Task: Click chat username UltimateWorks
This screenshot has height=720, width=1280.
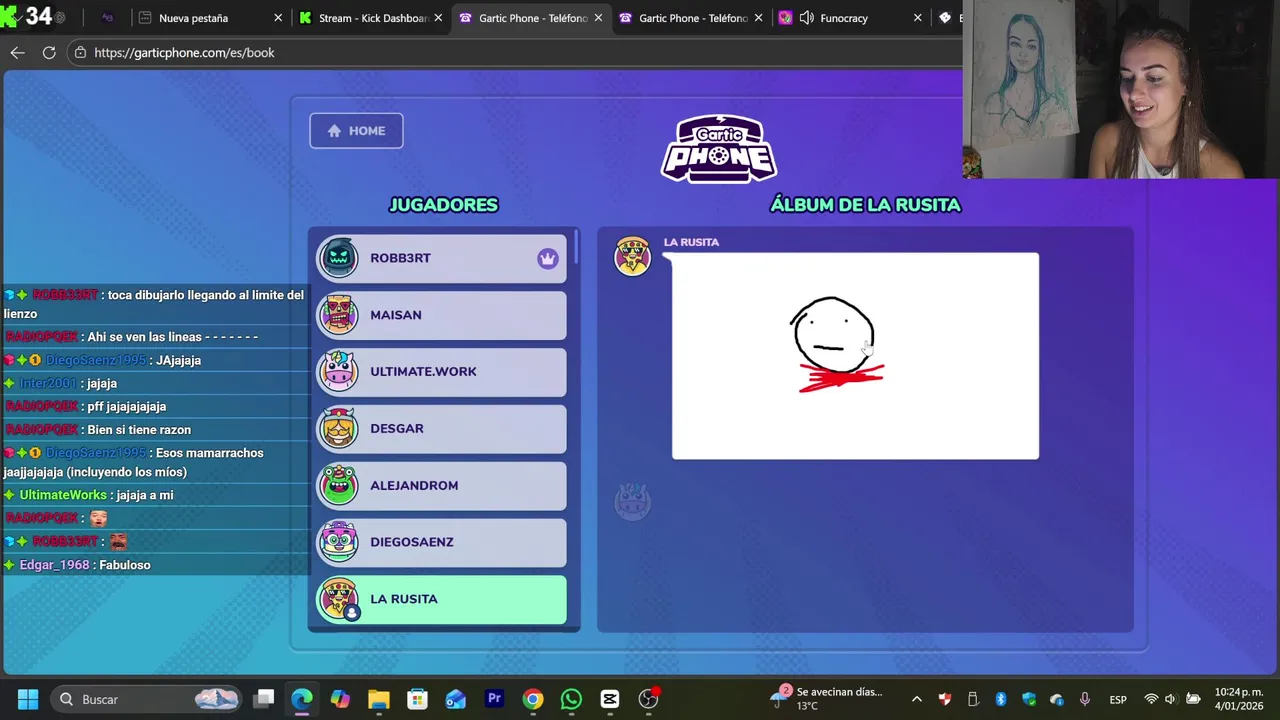Action: pos(62,495)
